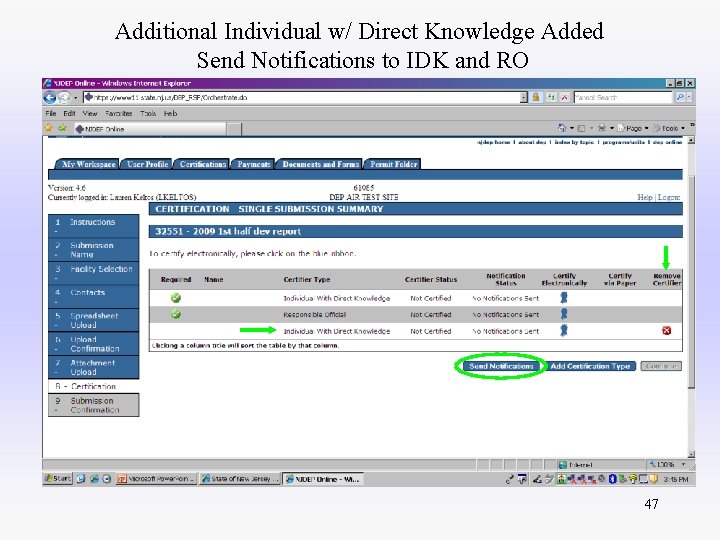Click the red Stop loading icon
The height and width of the screenshot is (540, 720).
click(x=565, y=97)
